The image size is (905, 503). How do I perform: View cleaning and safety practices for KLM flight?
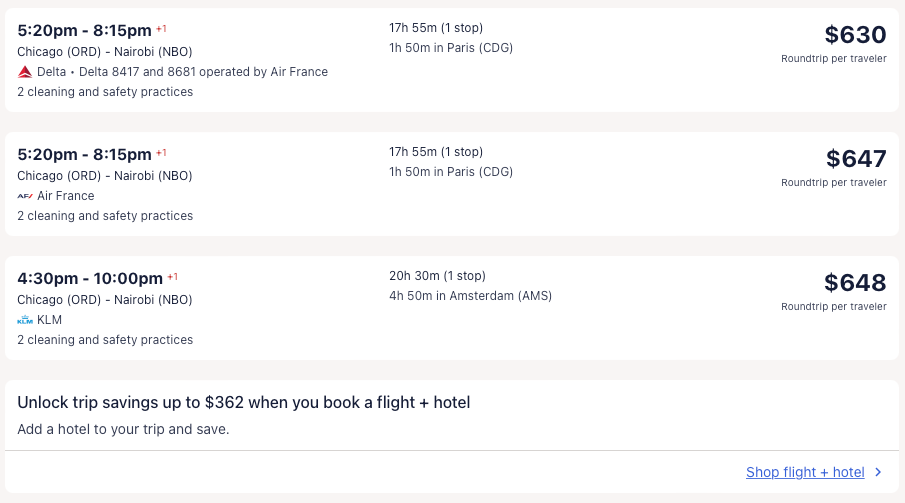coord(105,340)
